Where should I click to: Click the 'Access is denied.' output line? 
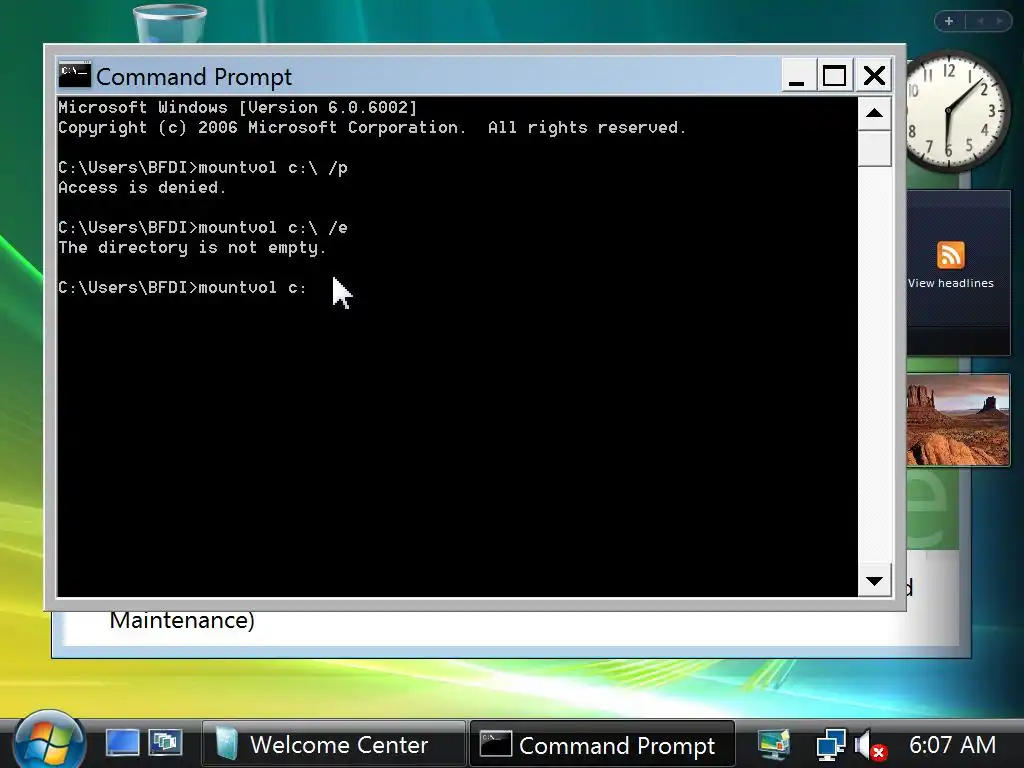(142, 187)
